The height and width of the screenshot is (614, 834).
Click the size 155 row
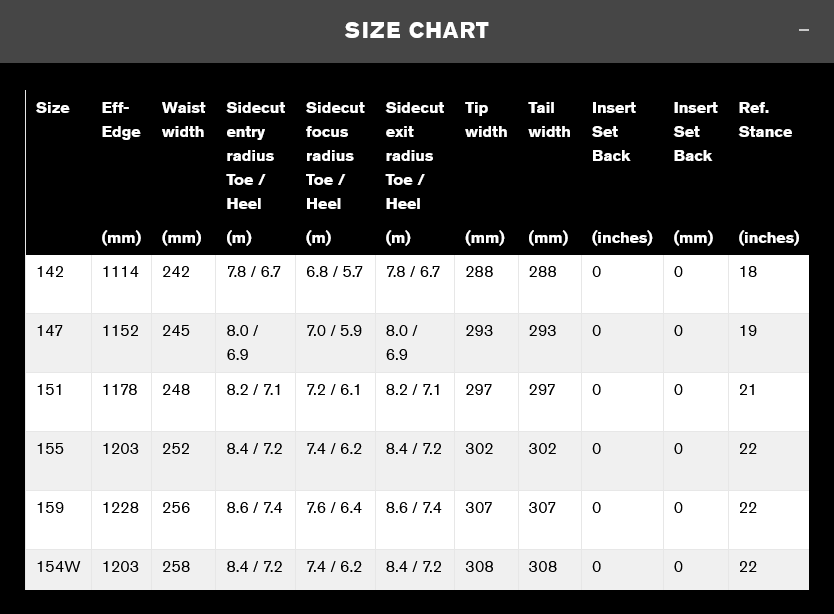50,449
